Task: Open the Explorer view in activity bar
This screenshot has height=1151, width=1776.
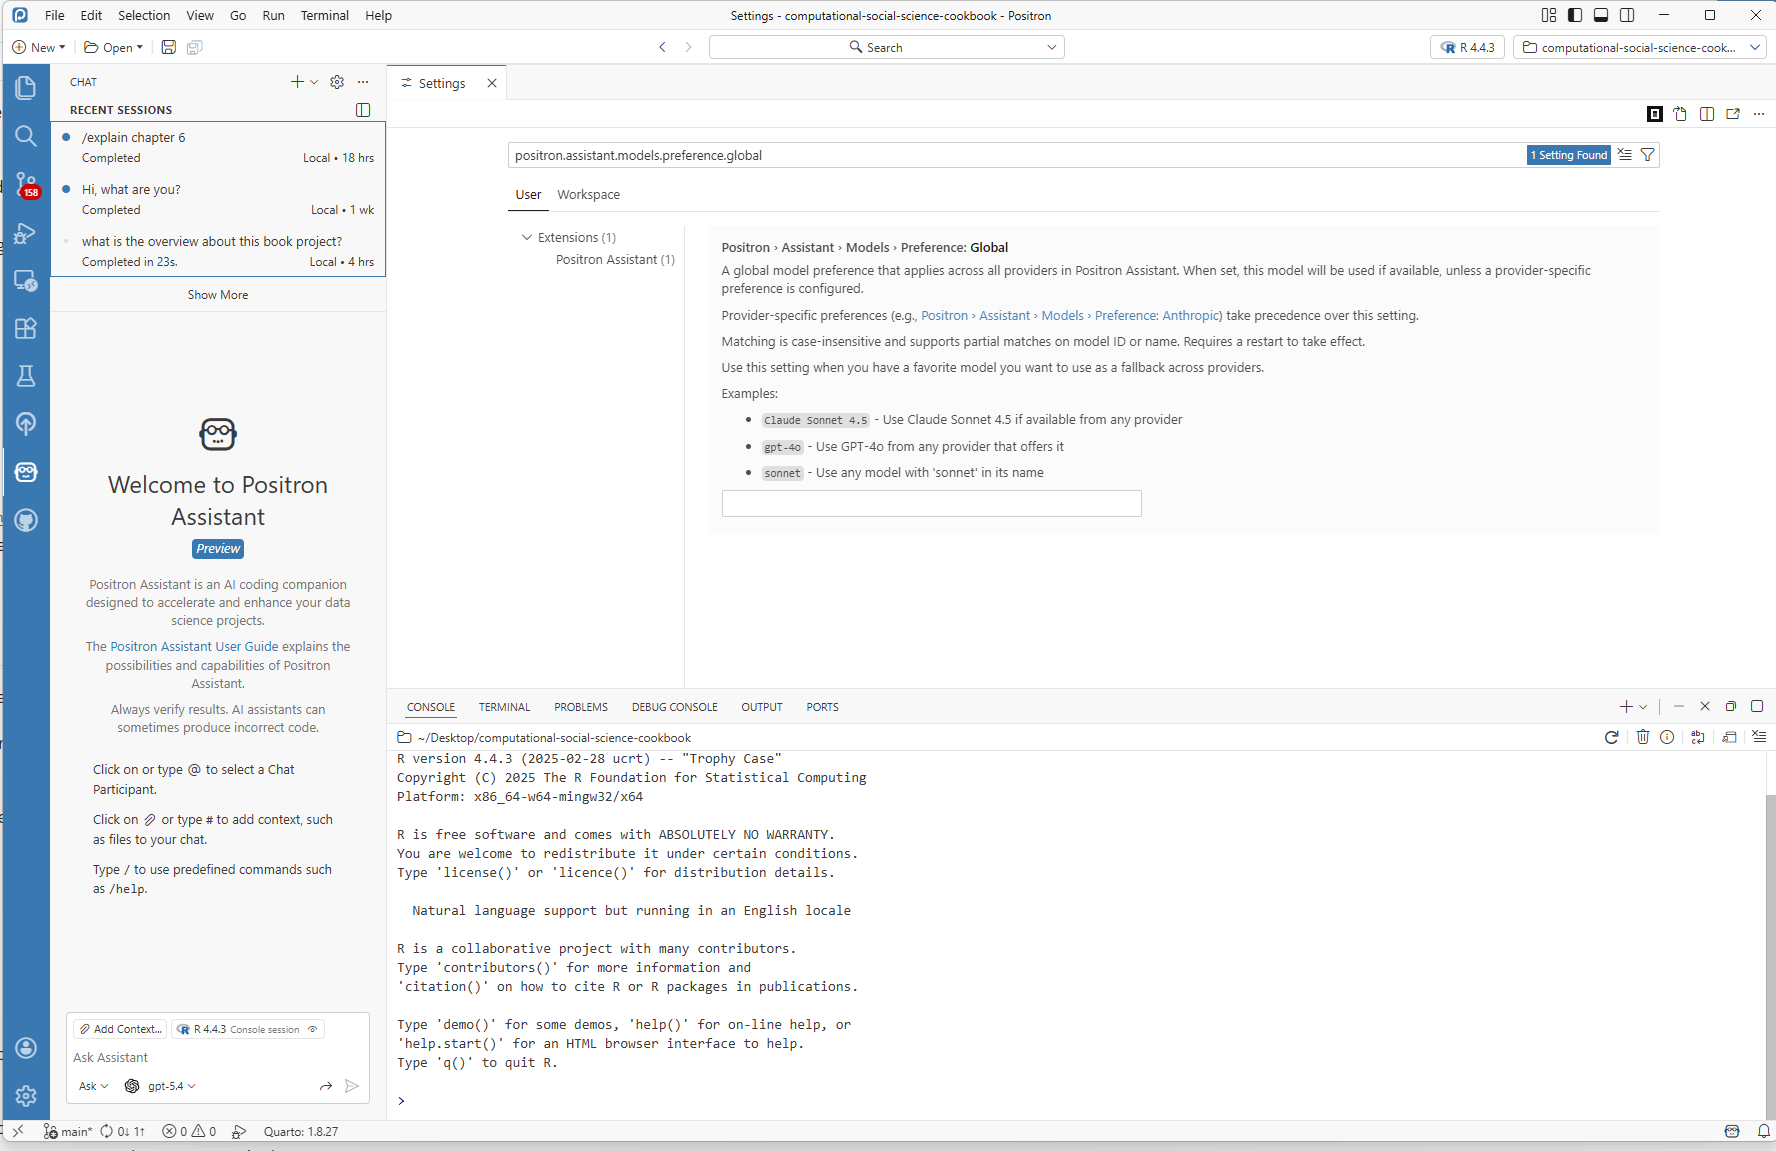Action: point(26,88)
